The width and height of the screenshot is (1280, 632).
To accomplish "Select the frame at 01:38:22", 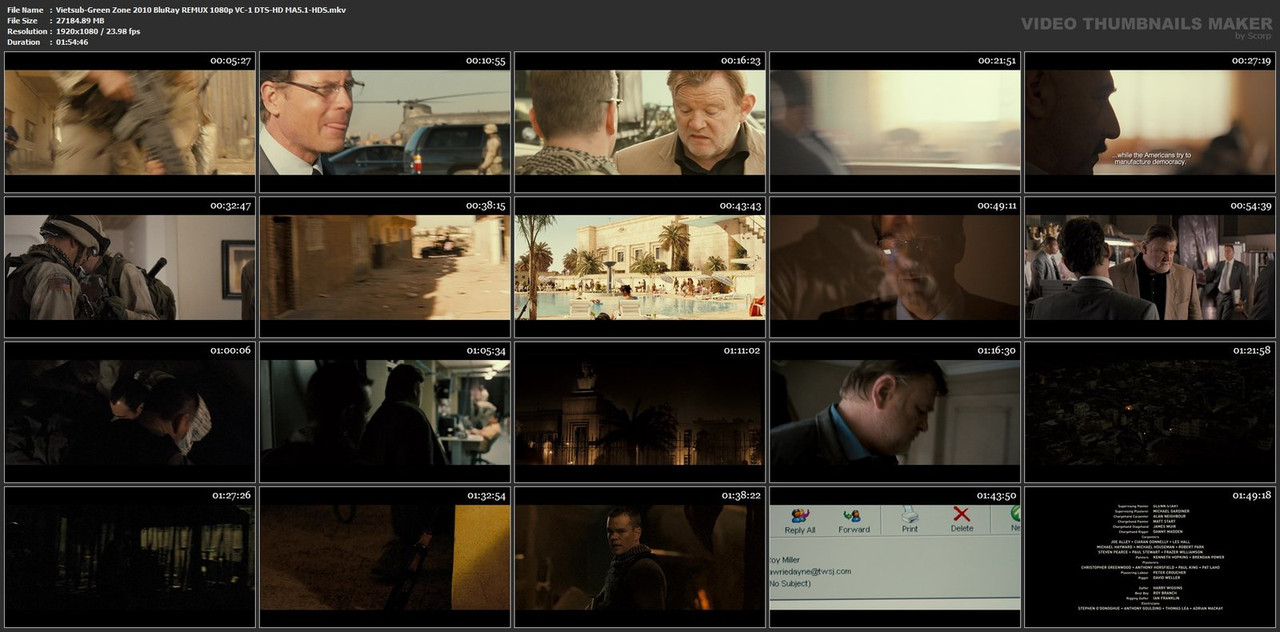I will point(640,557).
